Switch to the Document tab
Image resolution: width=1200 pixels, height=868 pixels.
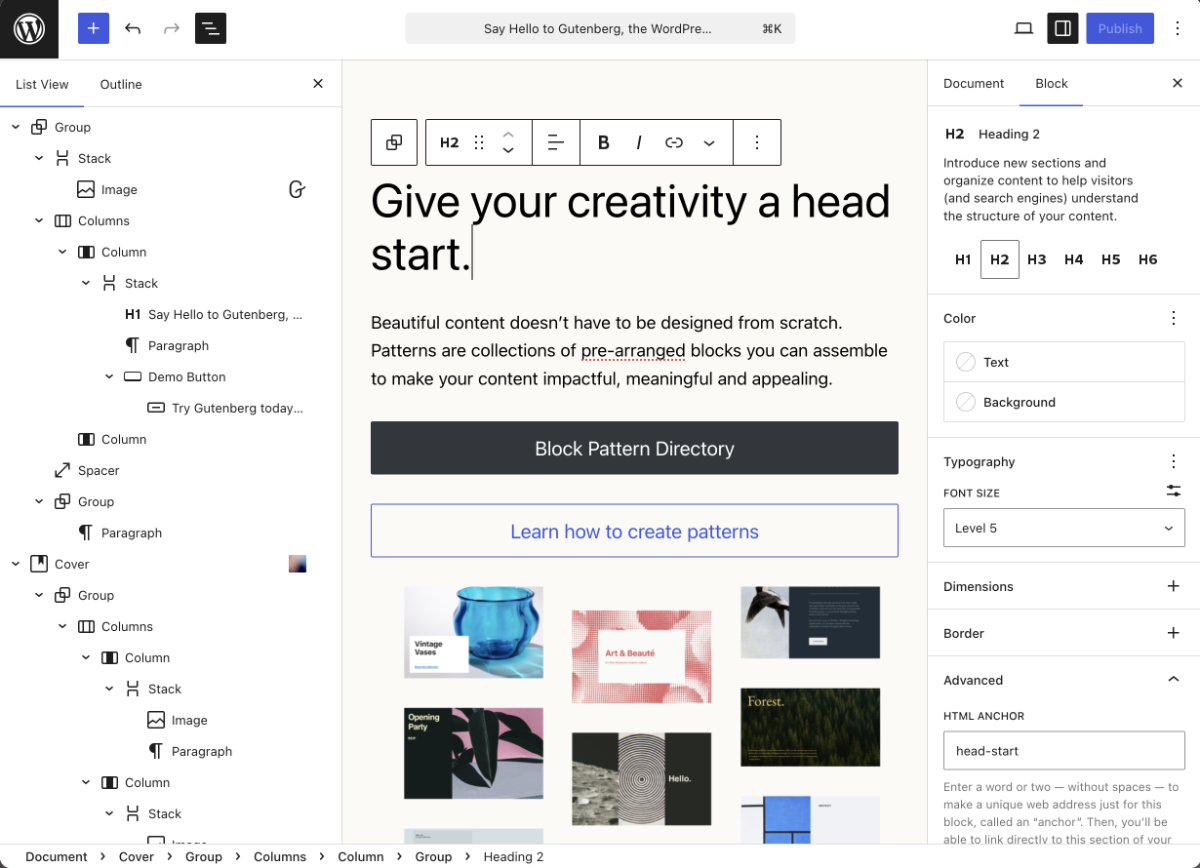pos(973,84)
